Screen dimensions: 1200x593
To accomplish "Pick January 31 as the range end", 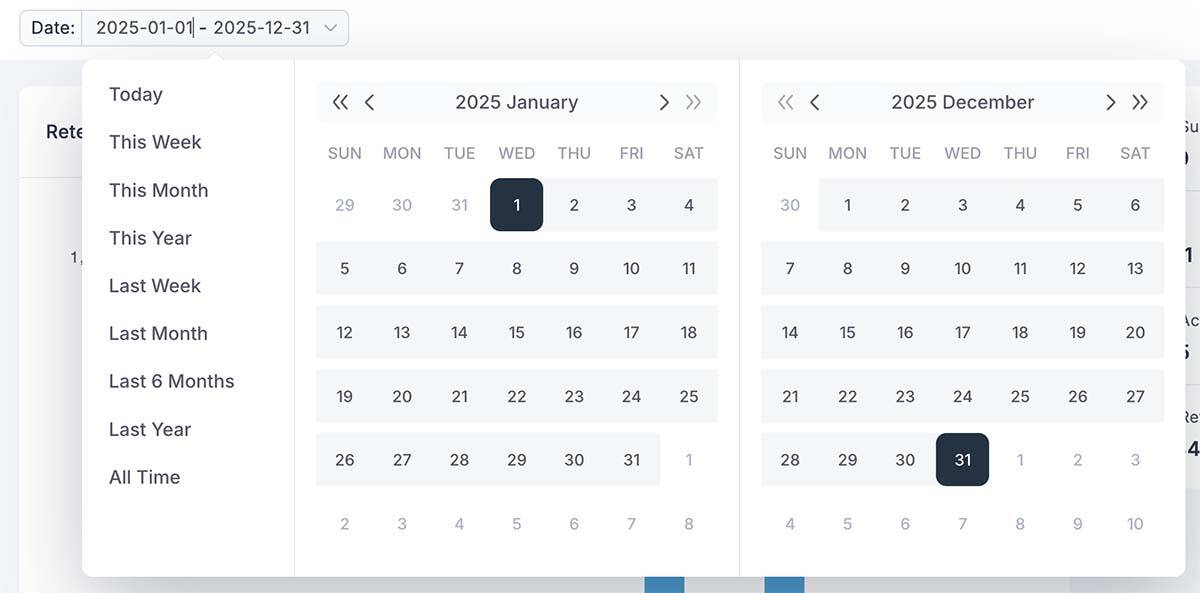I will [x=631, y=460].
